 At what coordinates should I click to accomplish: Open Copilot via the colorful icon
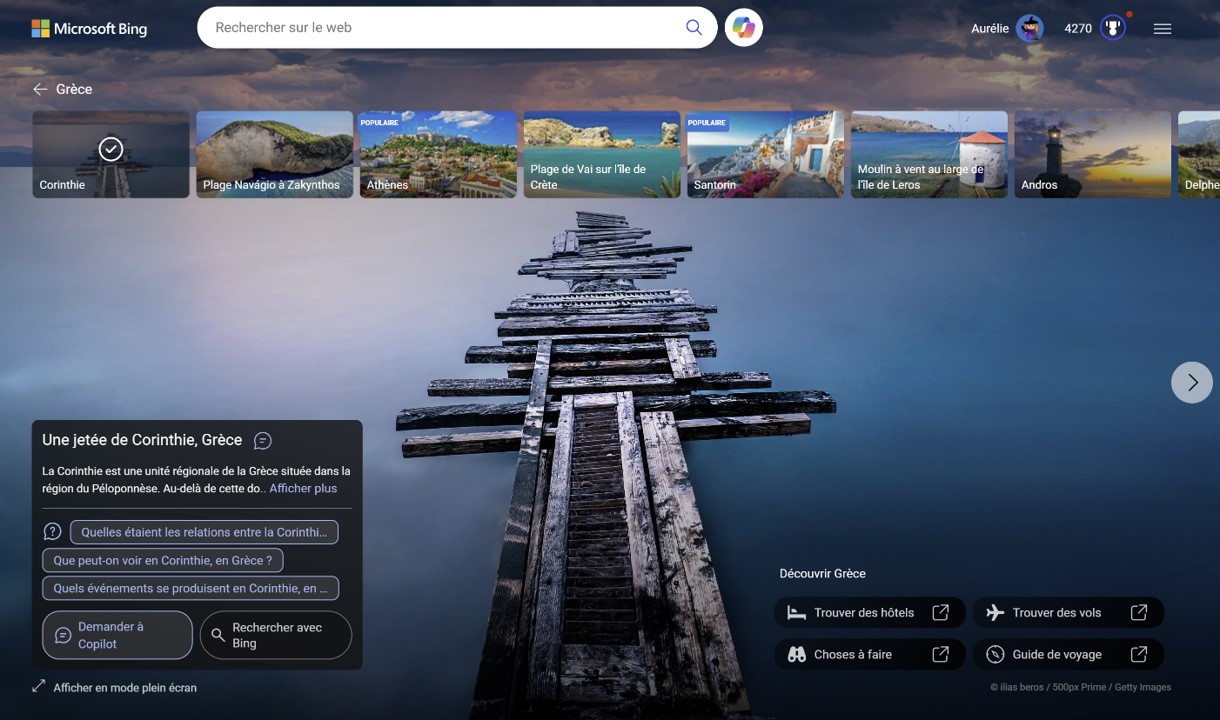pos(743,28)
